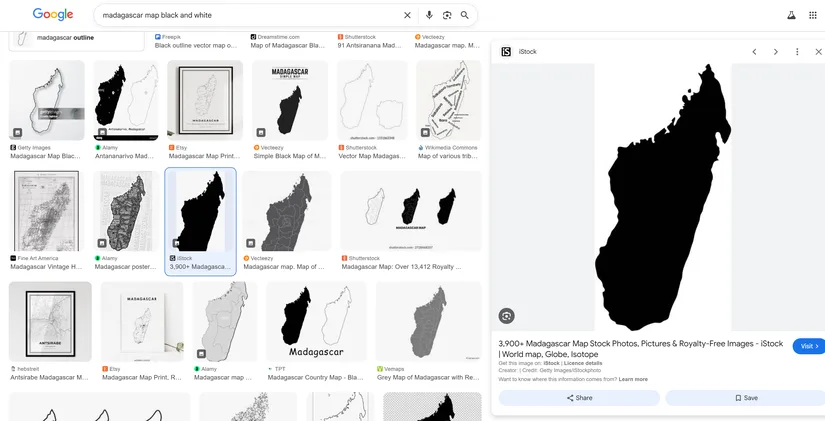
Task: Go to previous image in preview panel
Action: [754, 52]
